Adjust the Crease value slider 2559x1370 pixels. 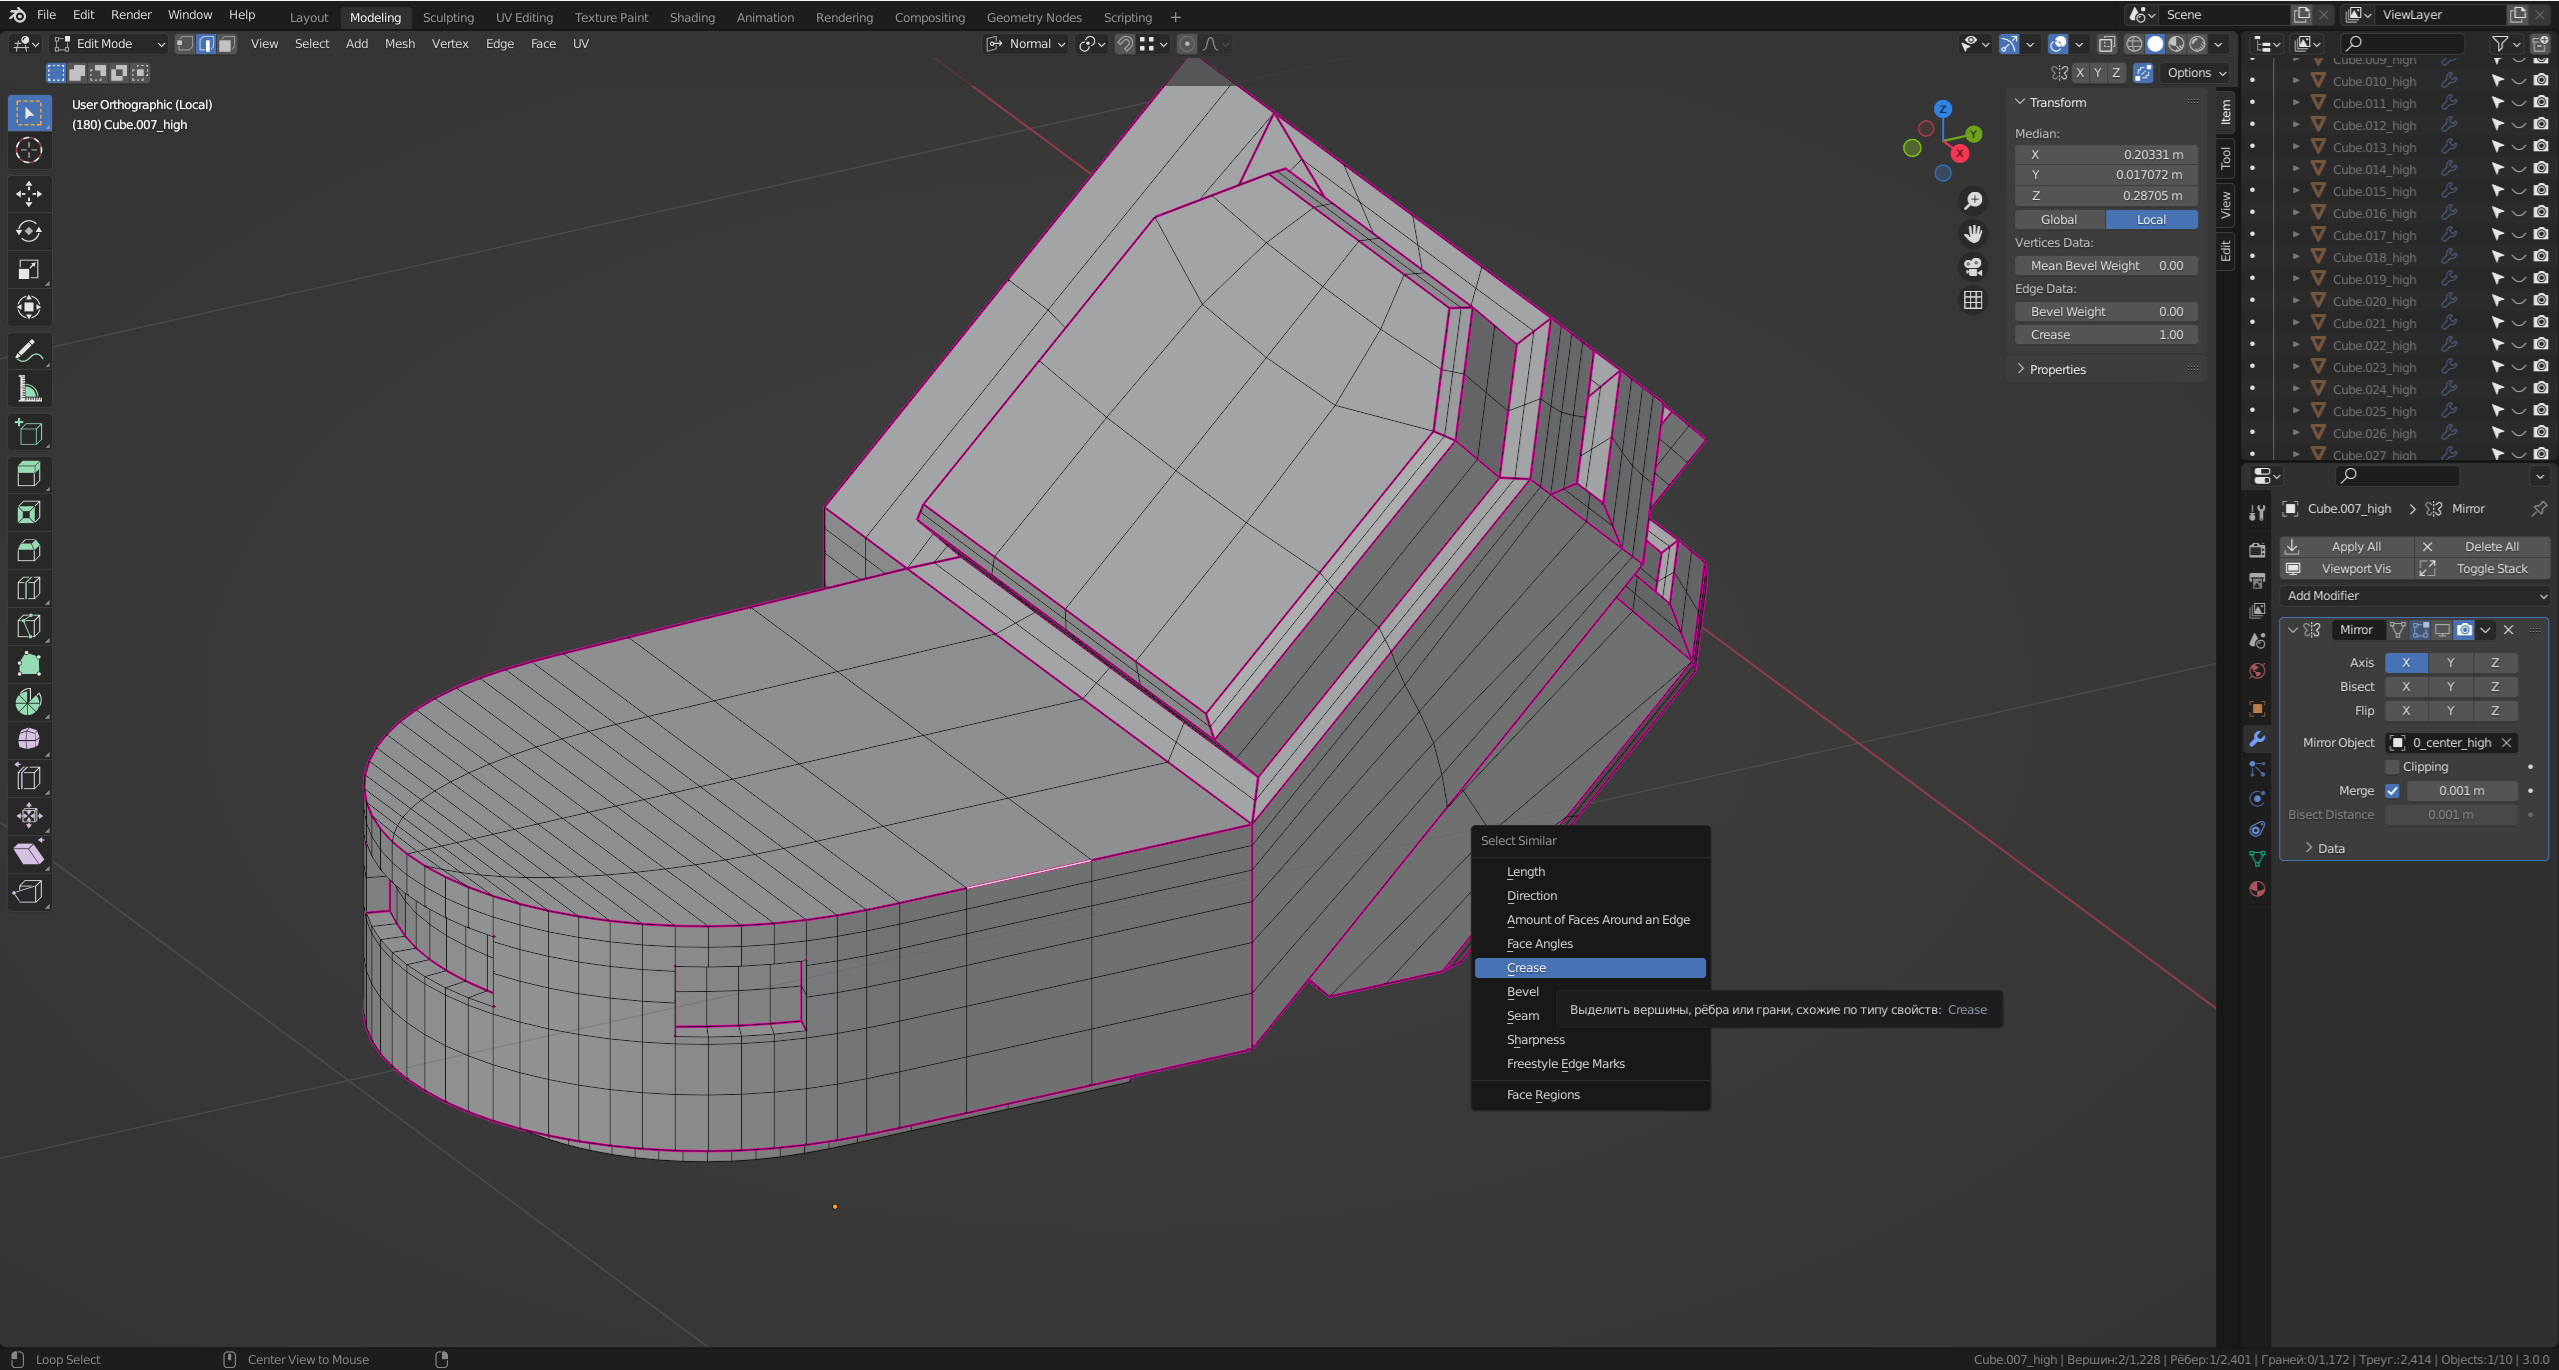click(2106, 335)
